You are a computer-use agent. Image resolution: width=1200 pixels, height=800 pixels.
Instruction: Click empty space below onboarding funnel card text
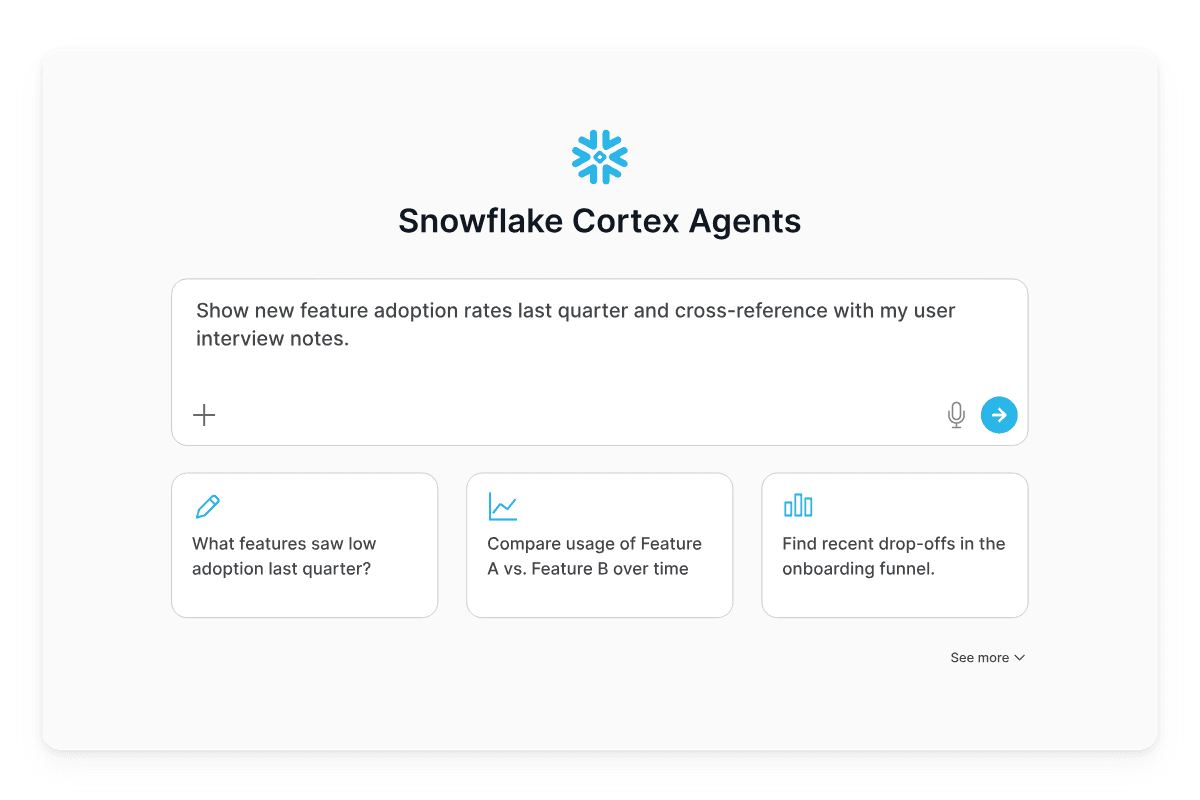coord(894,598)
